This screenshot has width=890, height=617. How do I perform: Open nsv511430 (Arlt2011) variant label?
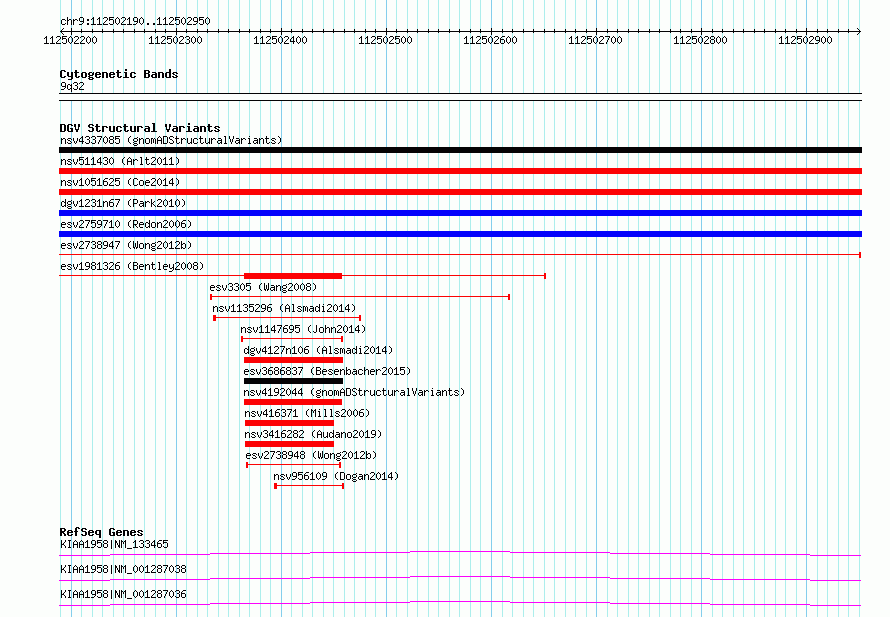(120, 161)
